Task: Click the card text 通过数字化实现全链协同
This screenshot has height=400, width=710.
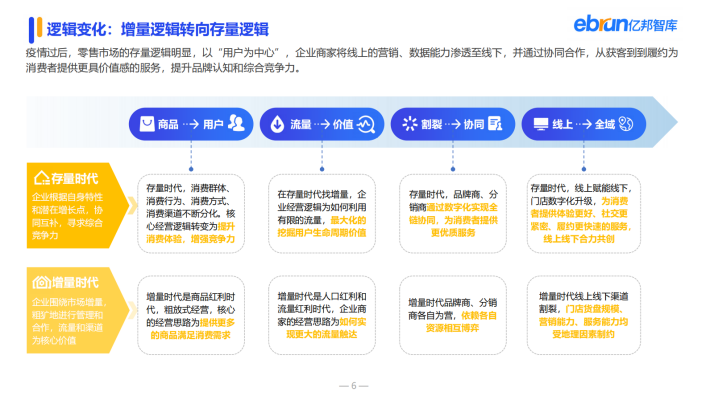Action: 453,213
